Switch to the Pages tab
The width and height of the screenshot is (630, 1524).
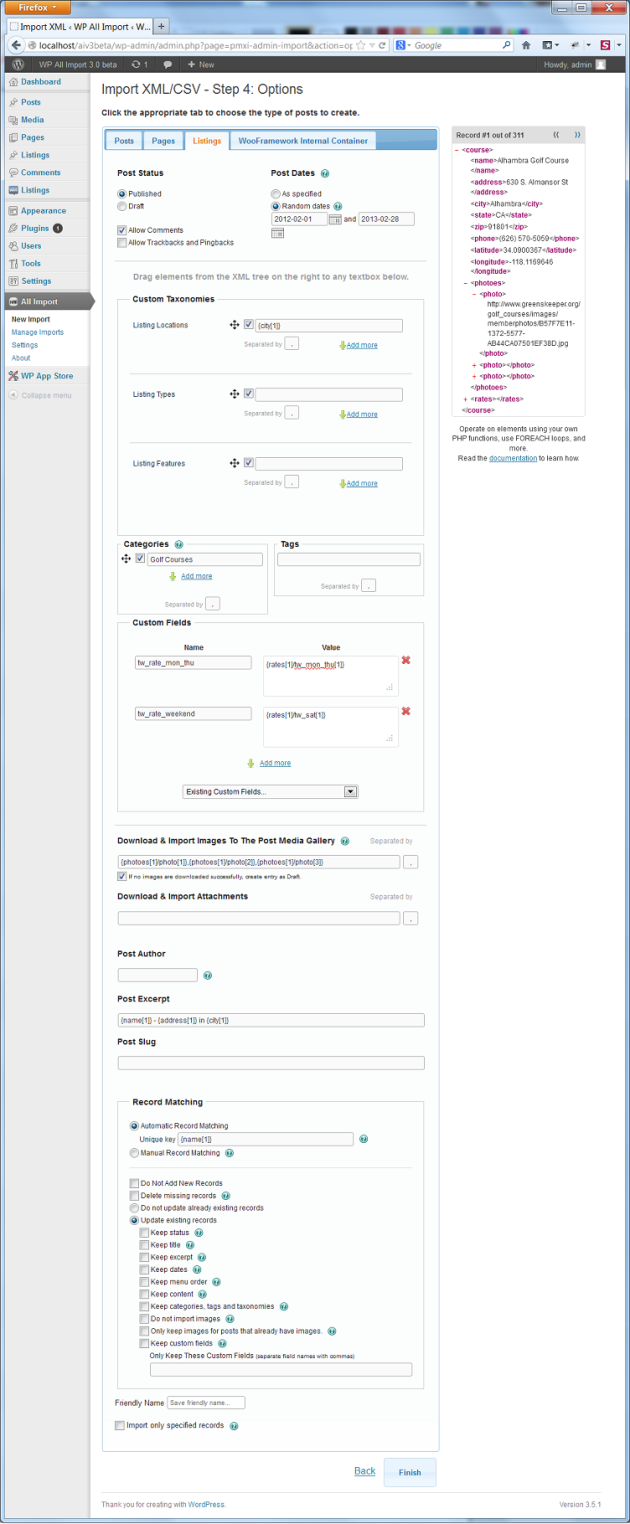pyautogui.click(x=163, y=141)
